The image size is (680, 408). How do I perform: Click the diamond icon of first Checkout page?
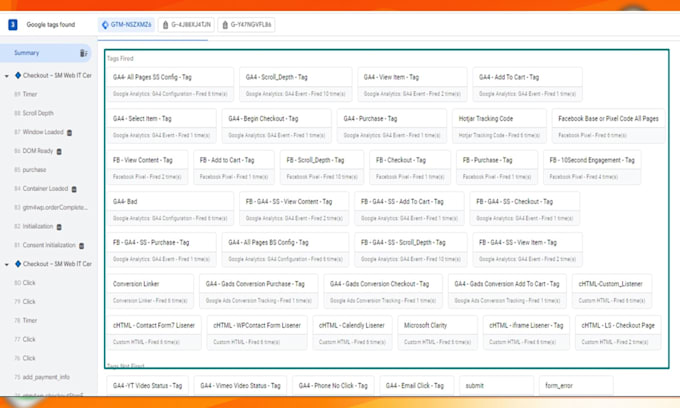click(x=18, y=75)
